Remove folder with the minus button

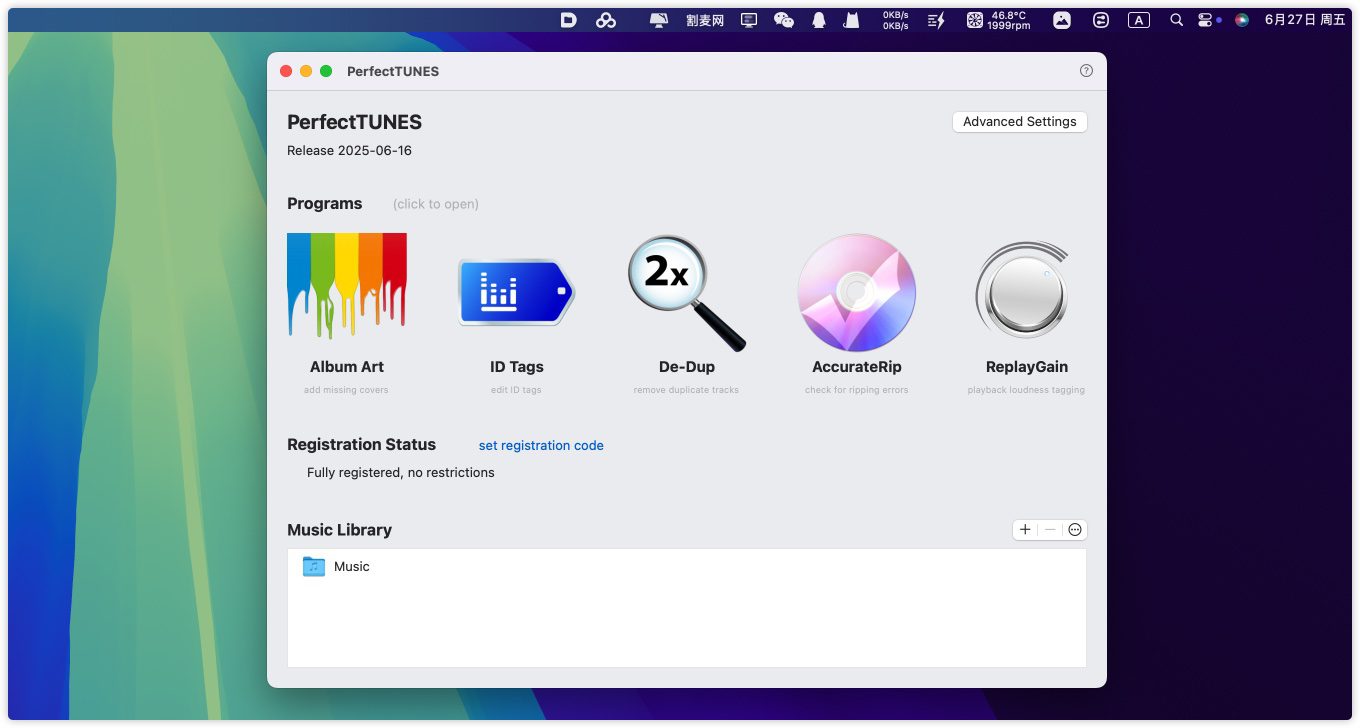pyautogui.click(x=1050, y=530)
